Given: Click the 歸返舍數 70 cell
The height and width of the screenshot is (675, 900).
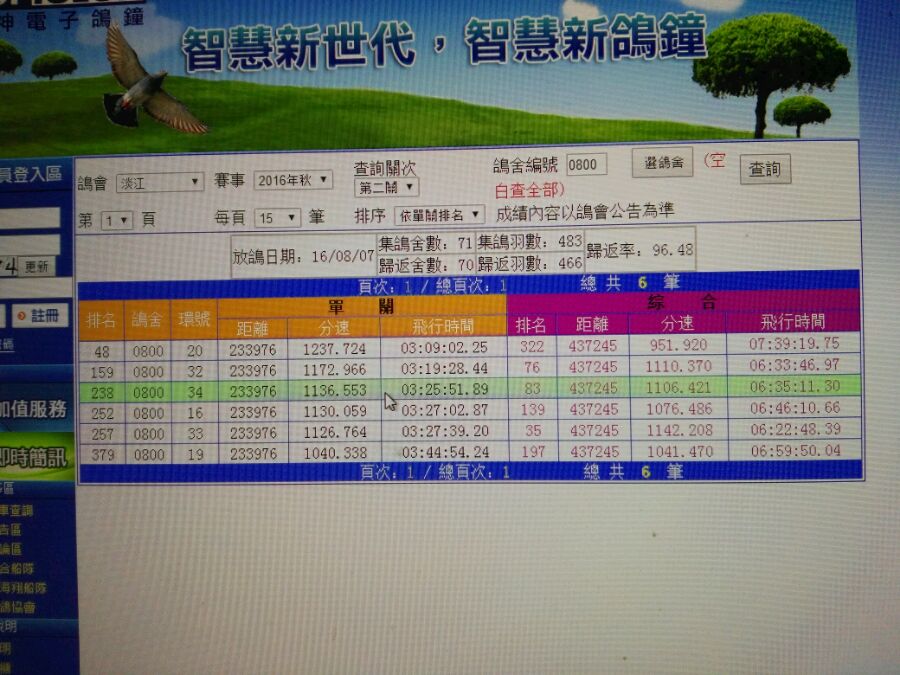Looking at the screenshot, I should pyautogui.click(x=425, y=265).
